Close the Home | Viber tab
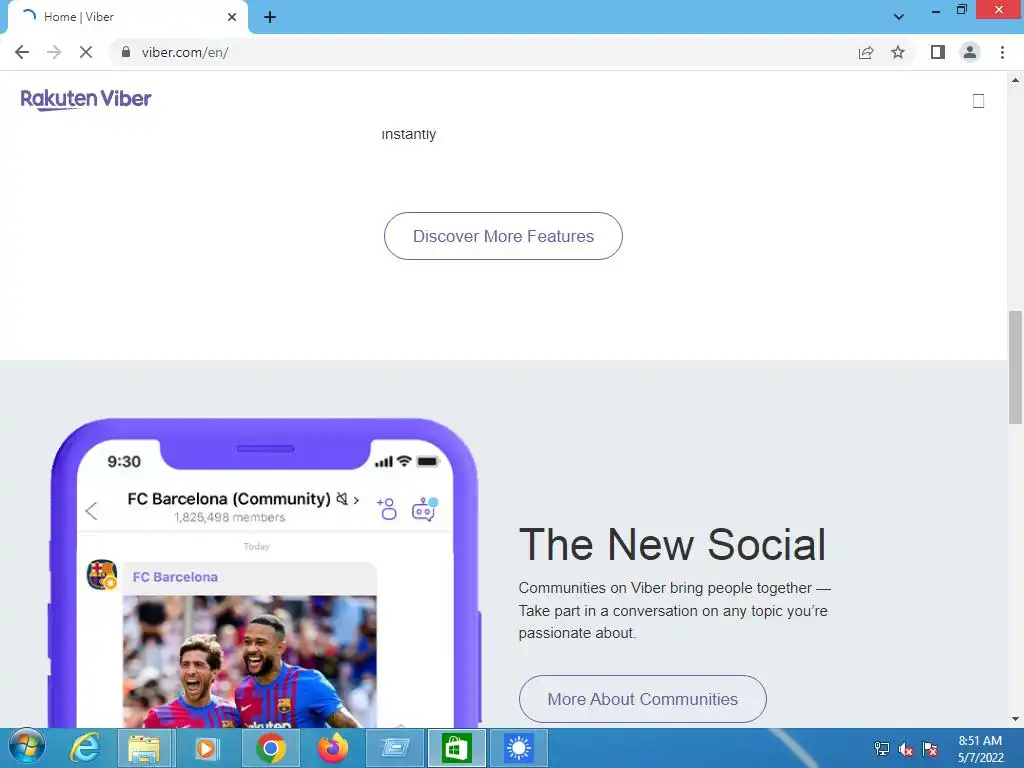 pos(232,17)
